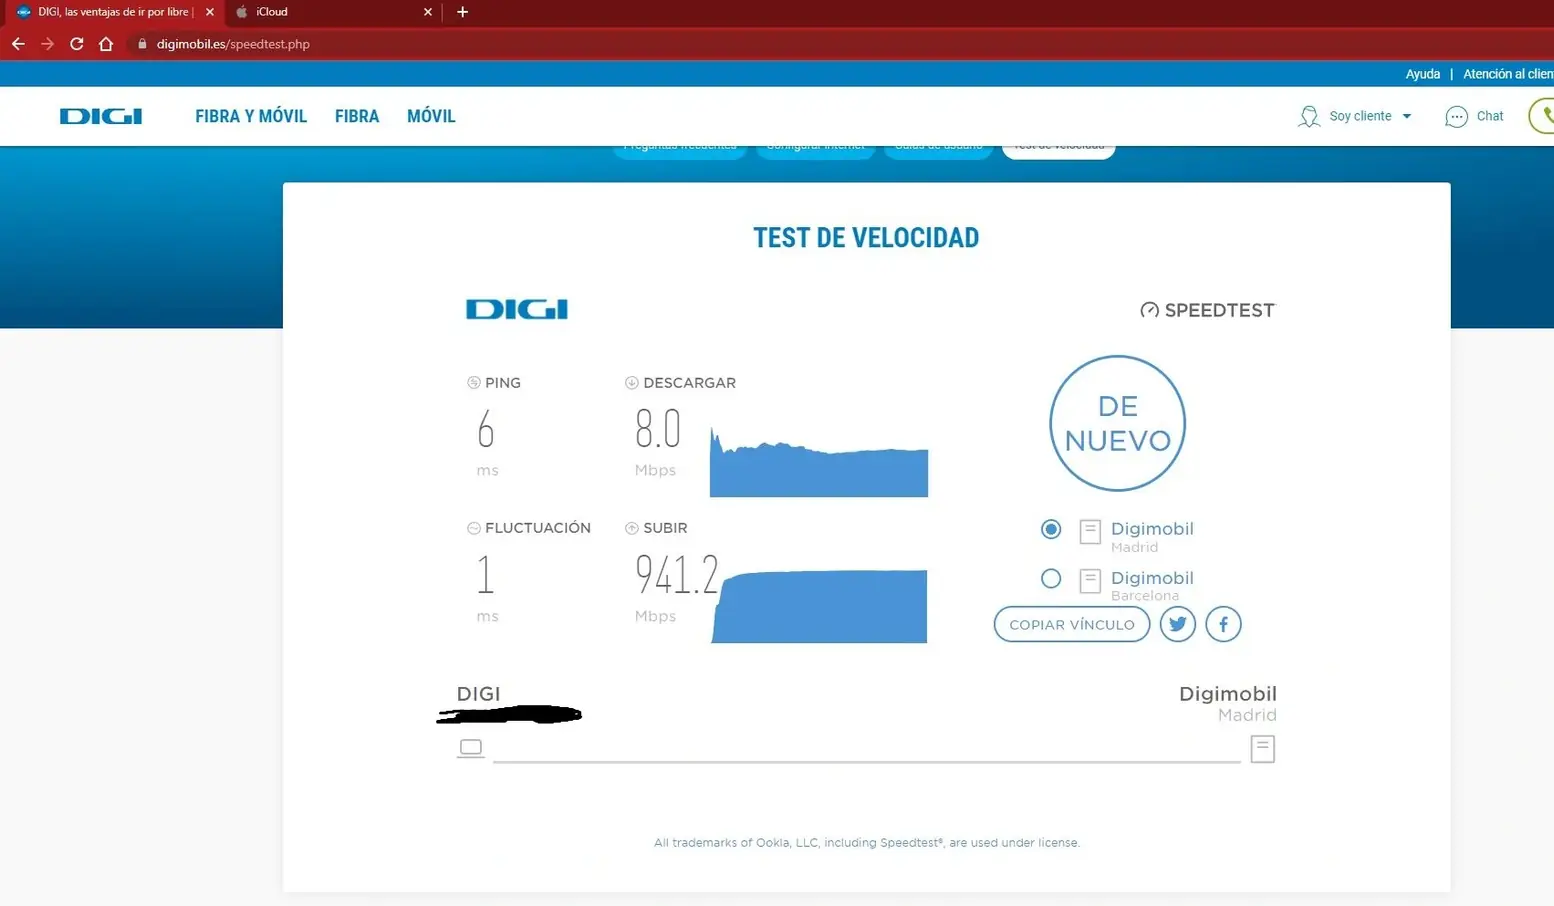
Task: Open a new browser tab
Action: click(462, 12)
